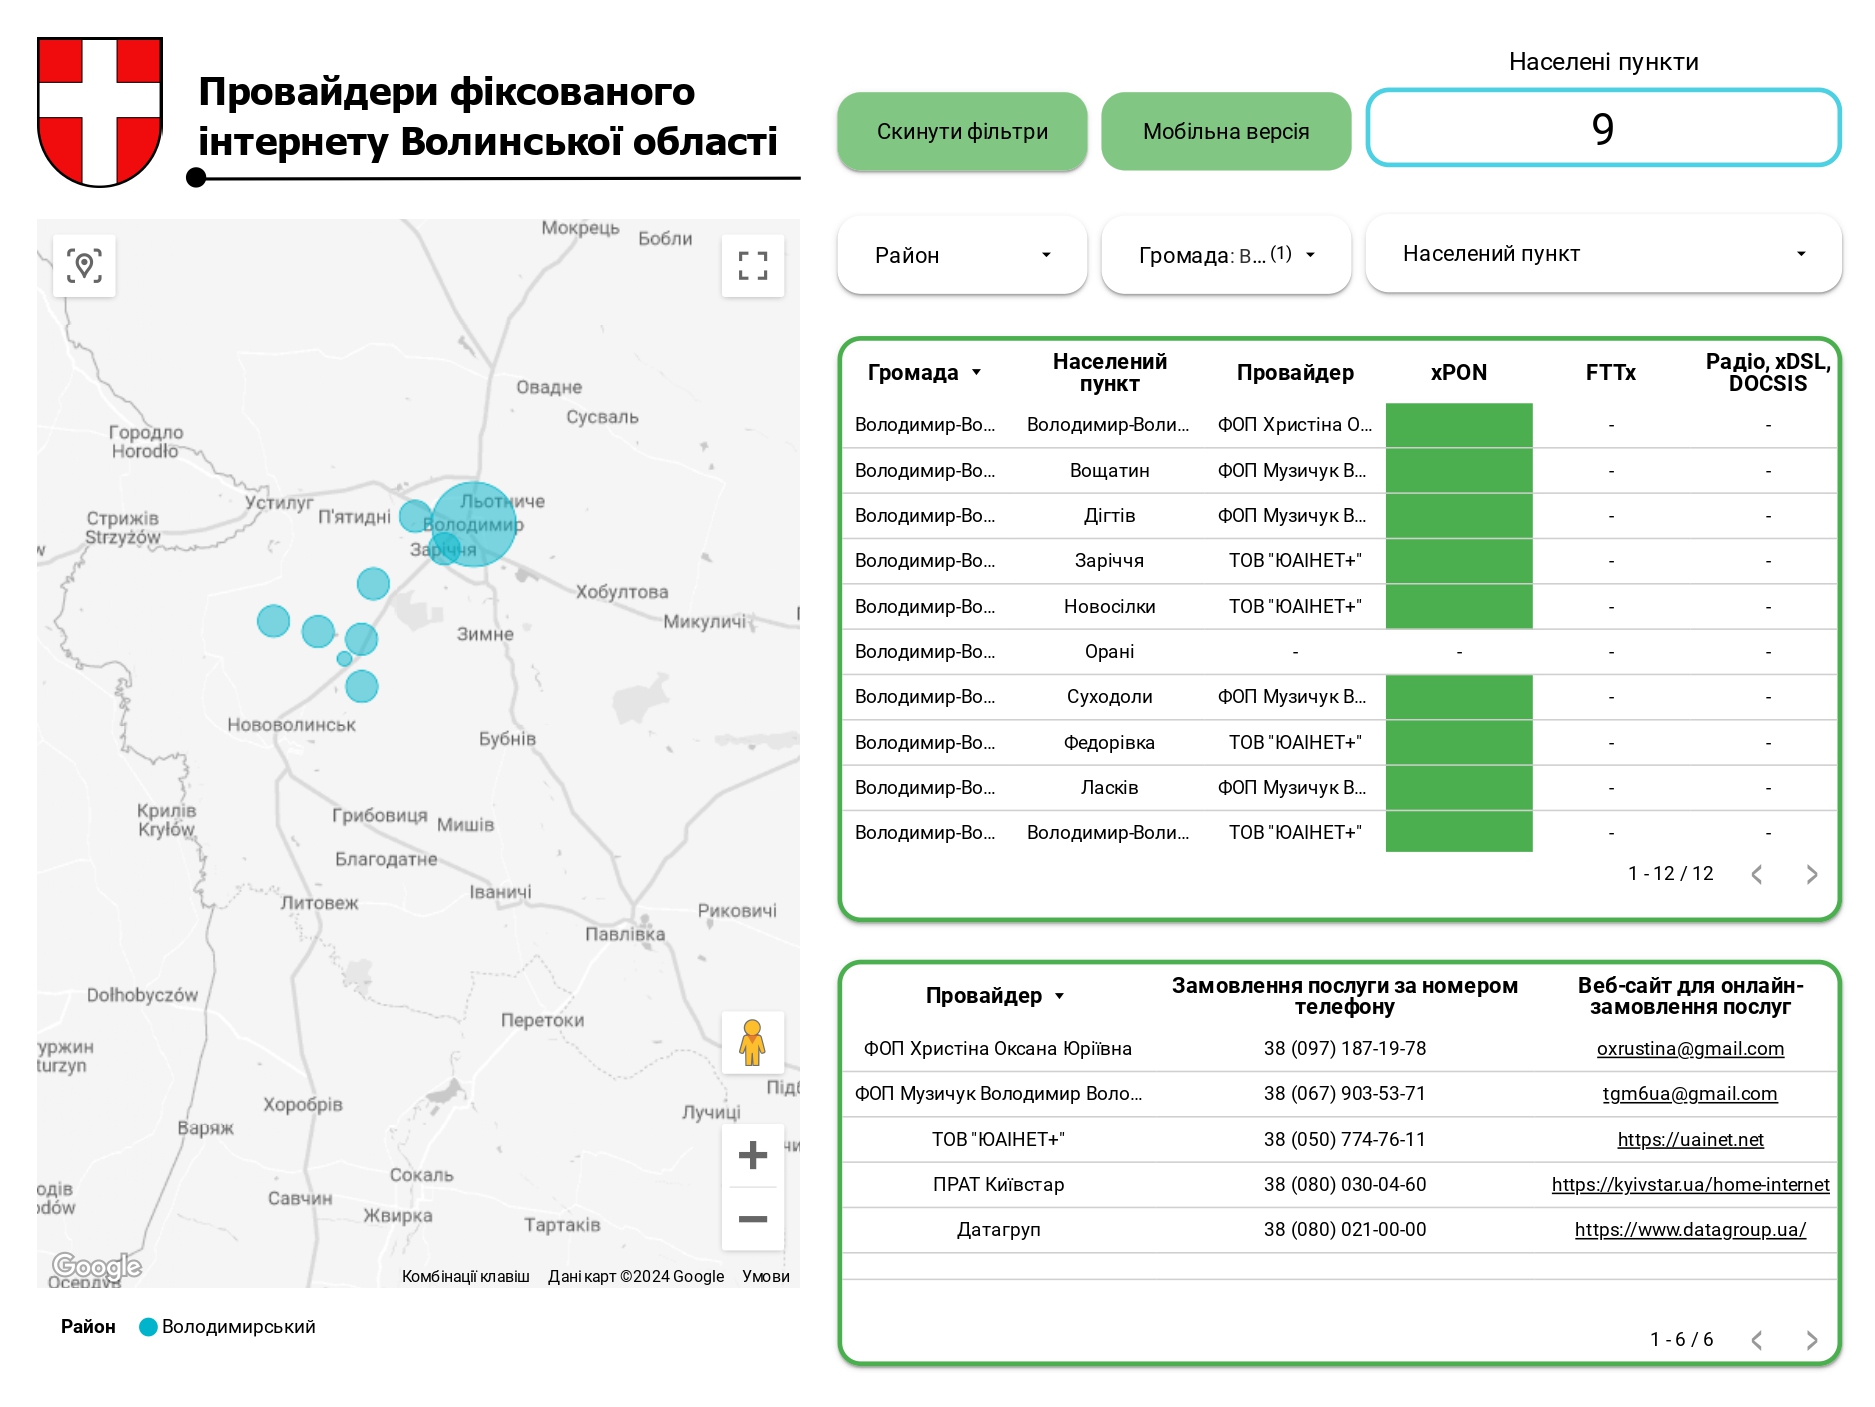Select the Федорівка cell
This screenshot has width=1875, height=1407.
pyautogui.click(x=1109, y=743)
